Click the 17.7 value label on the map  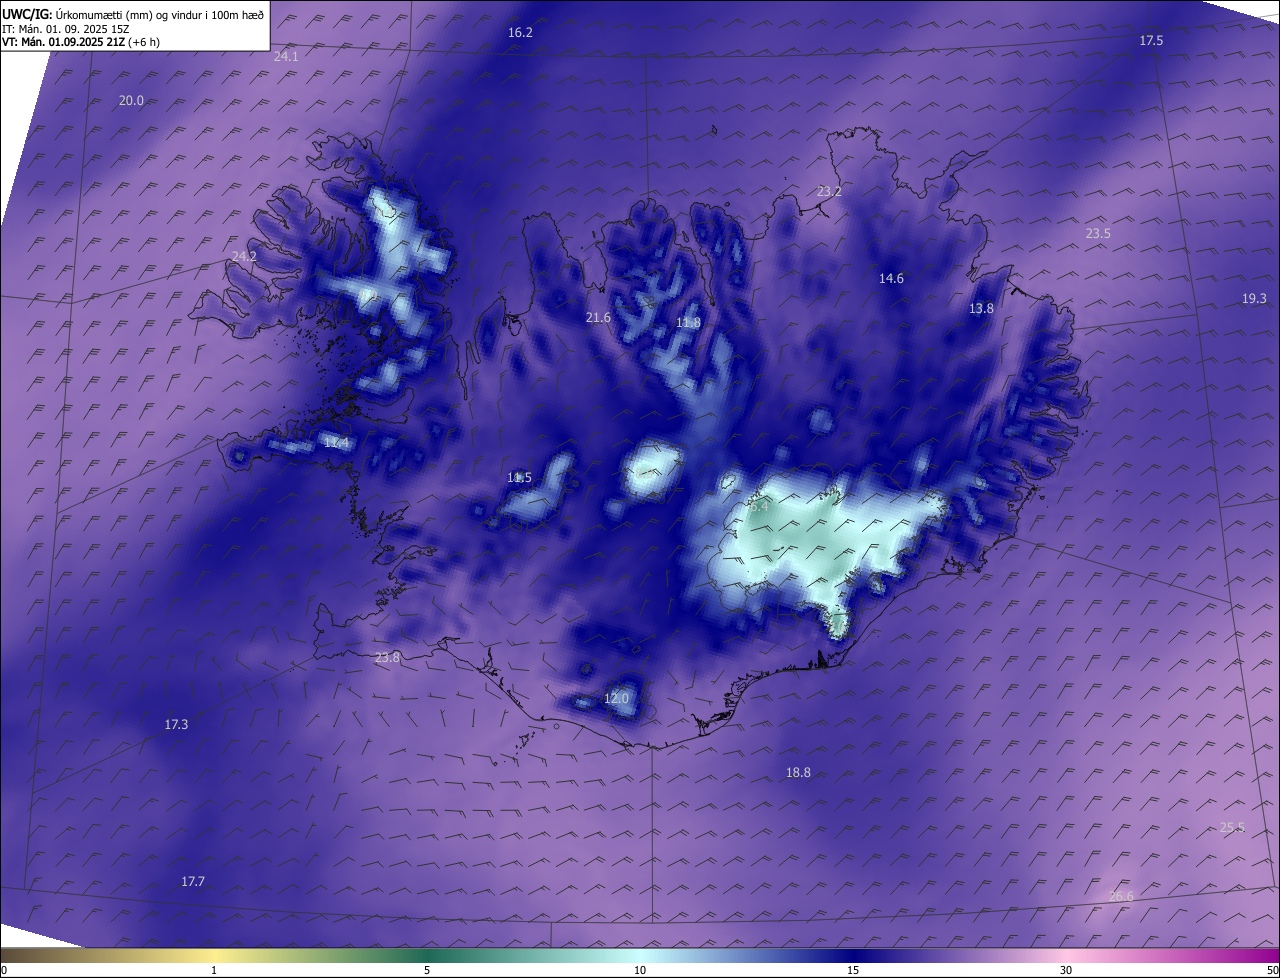tap(192, 882)
